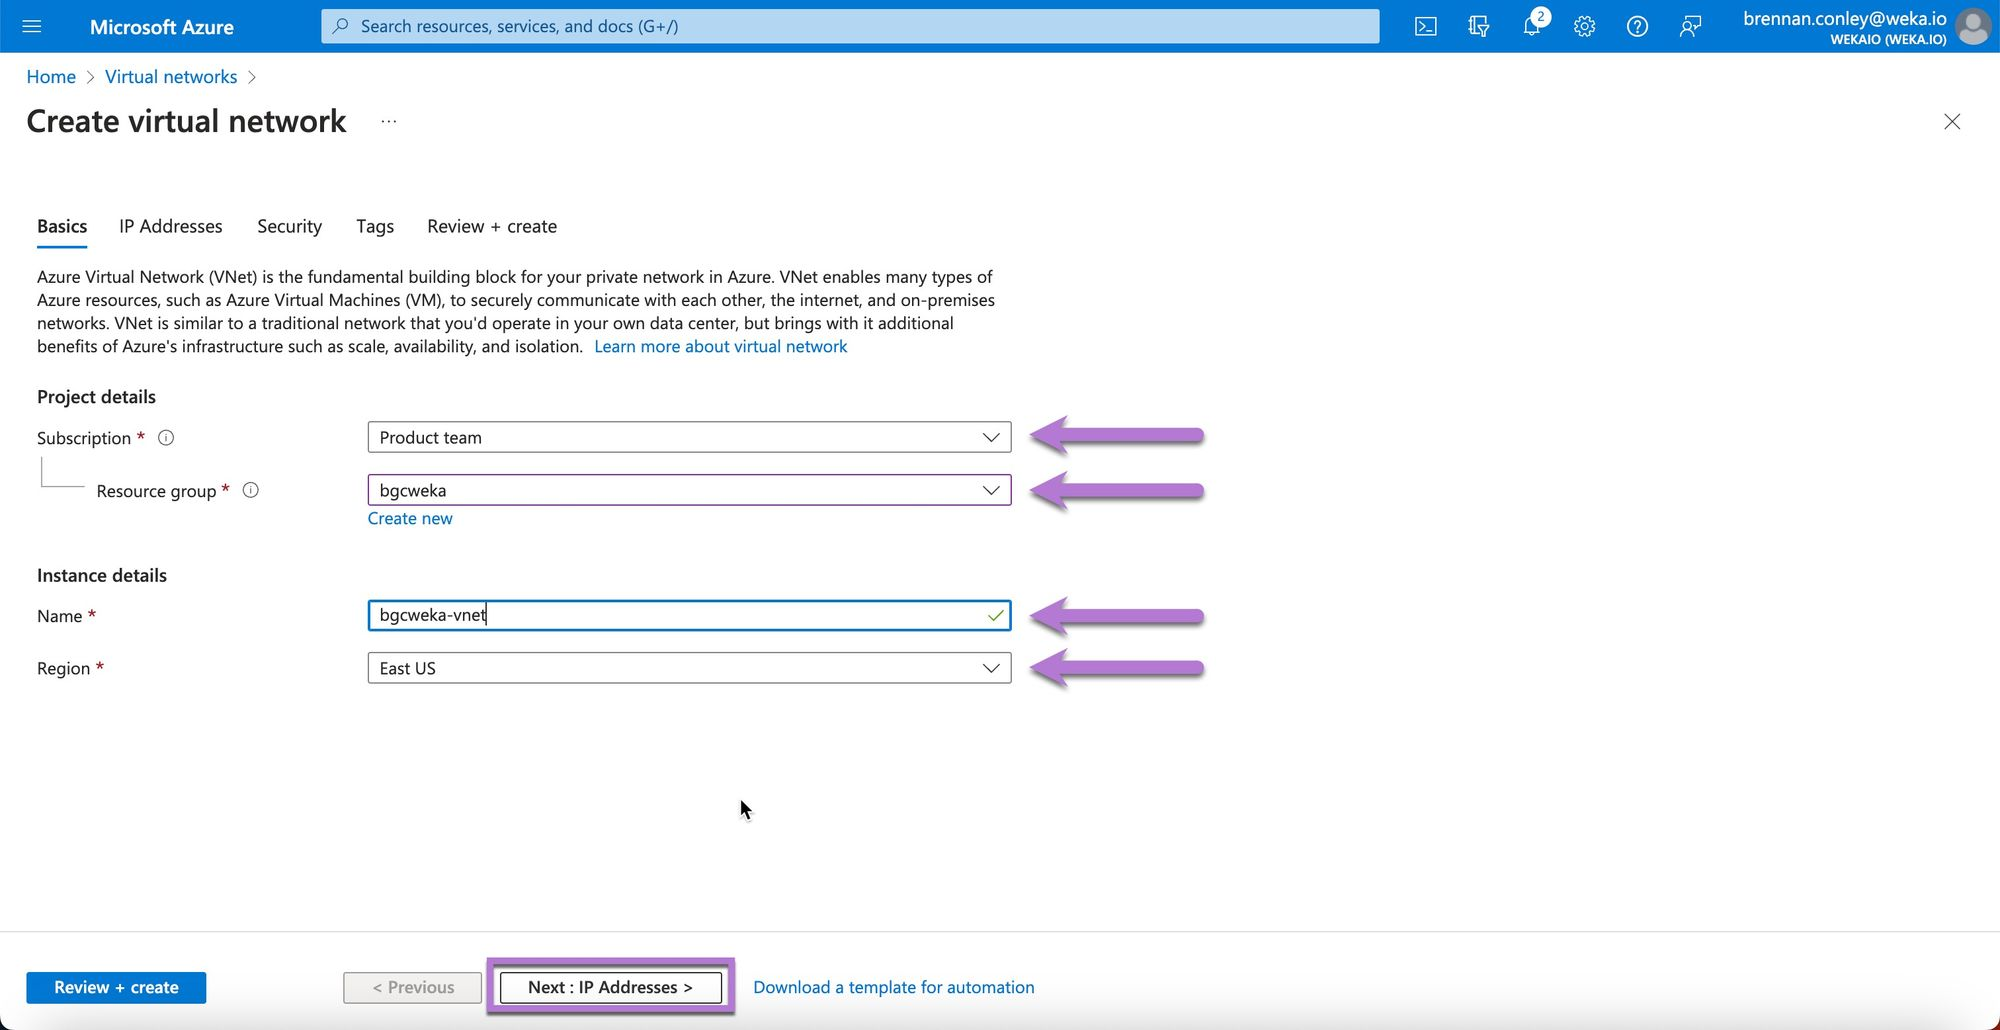The width and height of the screenshot is (2000, 1030).
Task: Open the notifications bell
Action: pos(1531,27)
